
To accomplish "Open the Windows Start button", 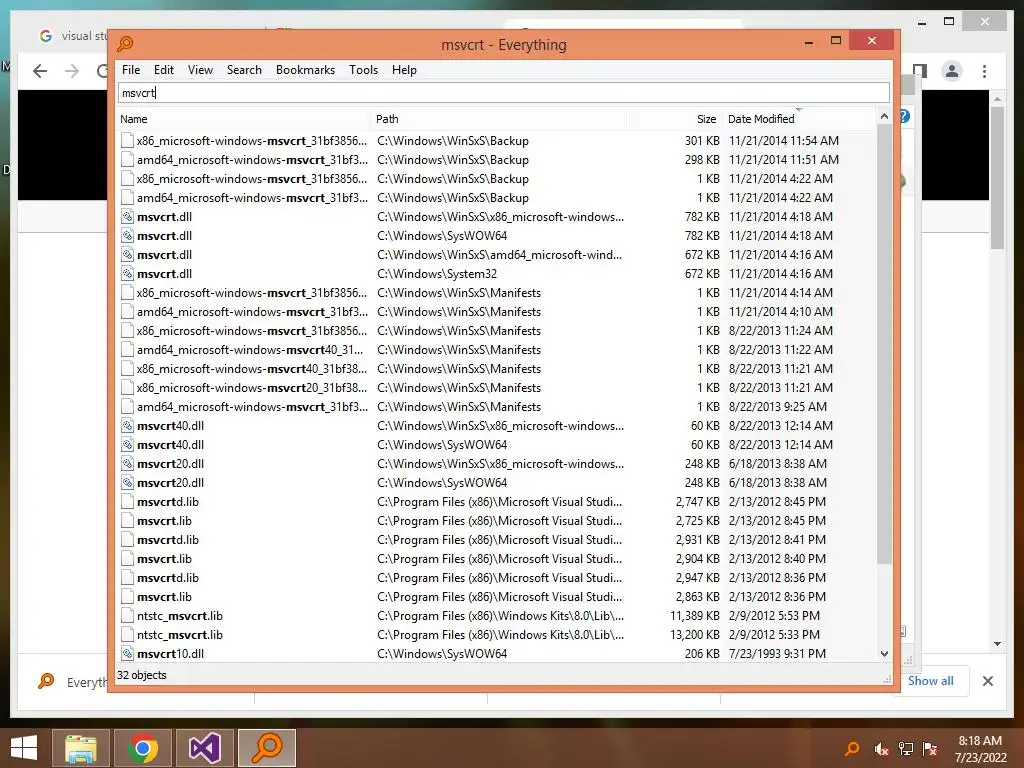I will [x=24, y=748].
